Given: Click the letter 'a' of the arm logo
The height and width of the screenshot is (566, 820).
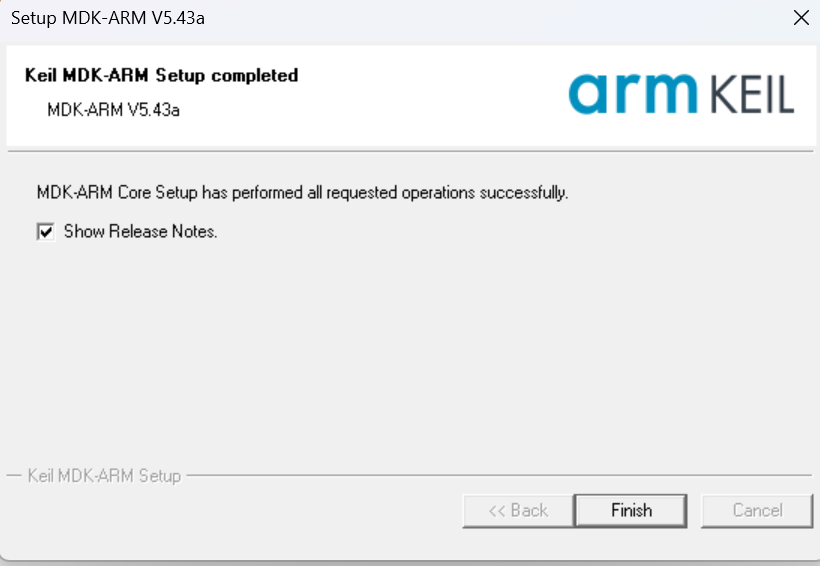Looking at the screenshot, I should (x=589, y=94).
